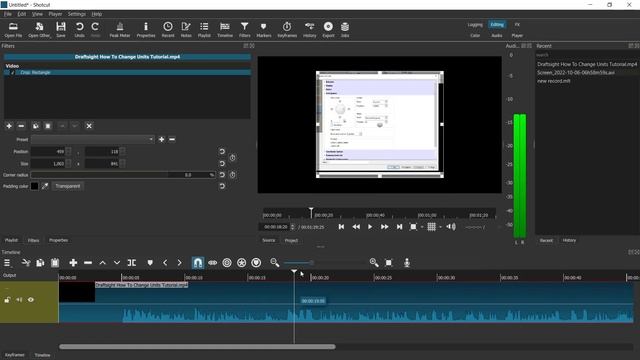Screen dimensions: 640x360
Task: Adjust current timecode stepper
Action: tap(292, 227)
